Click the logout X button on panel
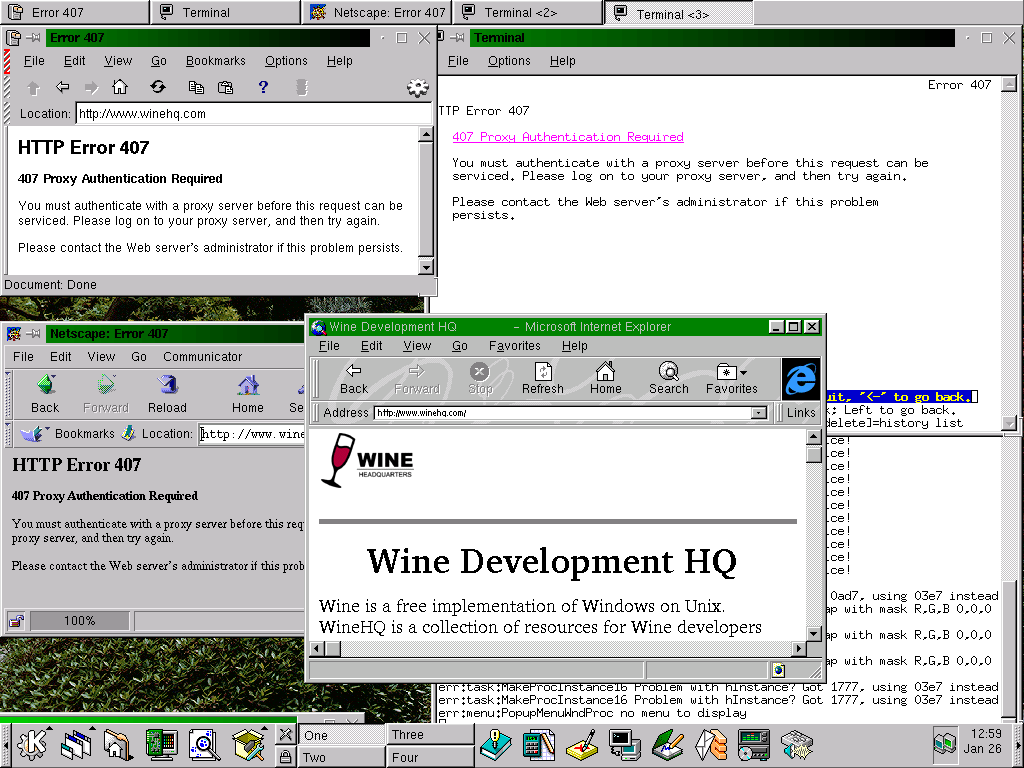This screenshot has height=768, width=1024. click(285, 735)
